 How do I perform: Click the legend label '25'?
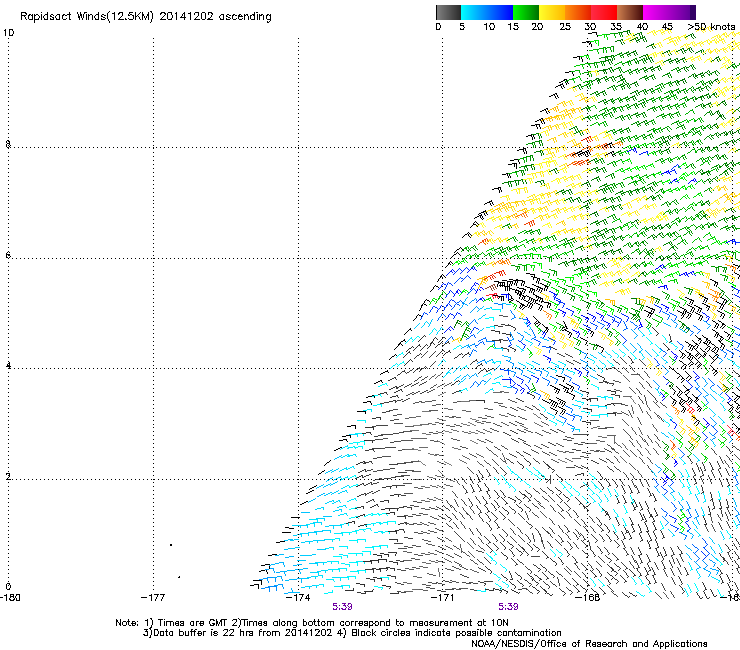coord(565,27)
